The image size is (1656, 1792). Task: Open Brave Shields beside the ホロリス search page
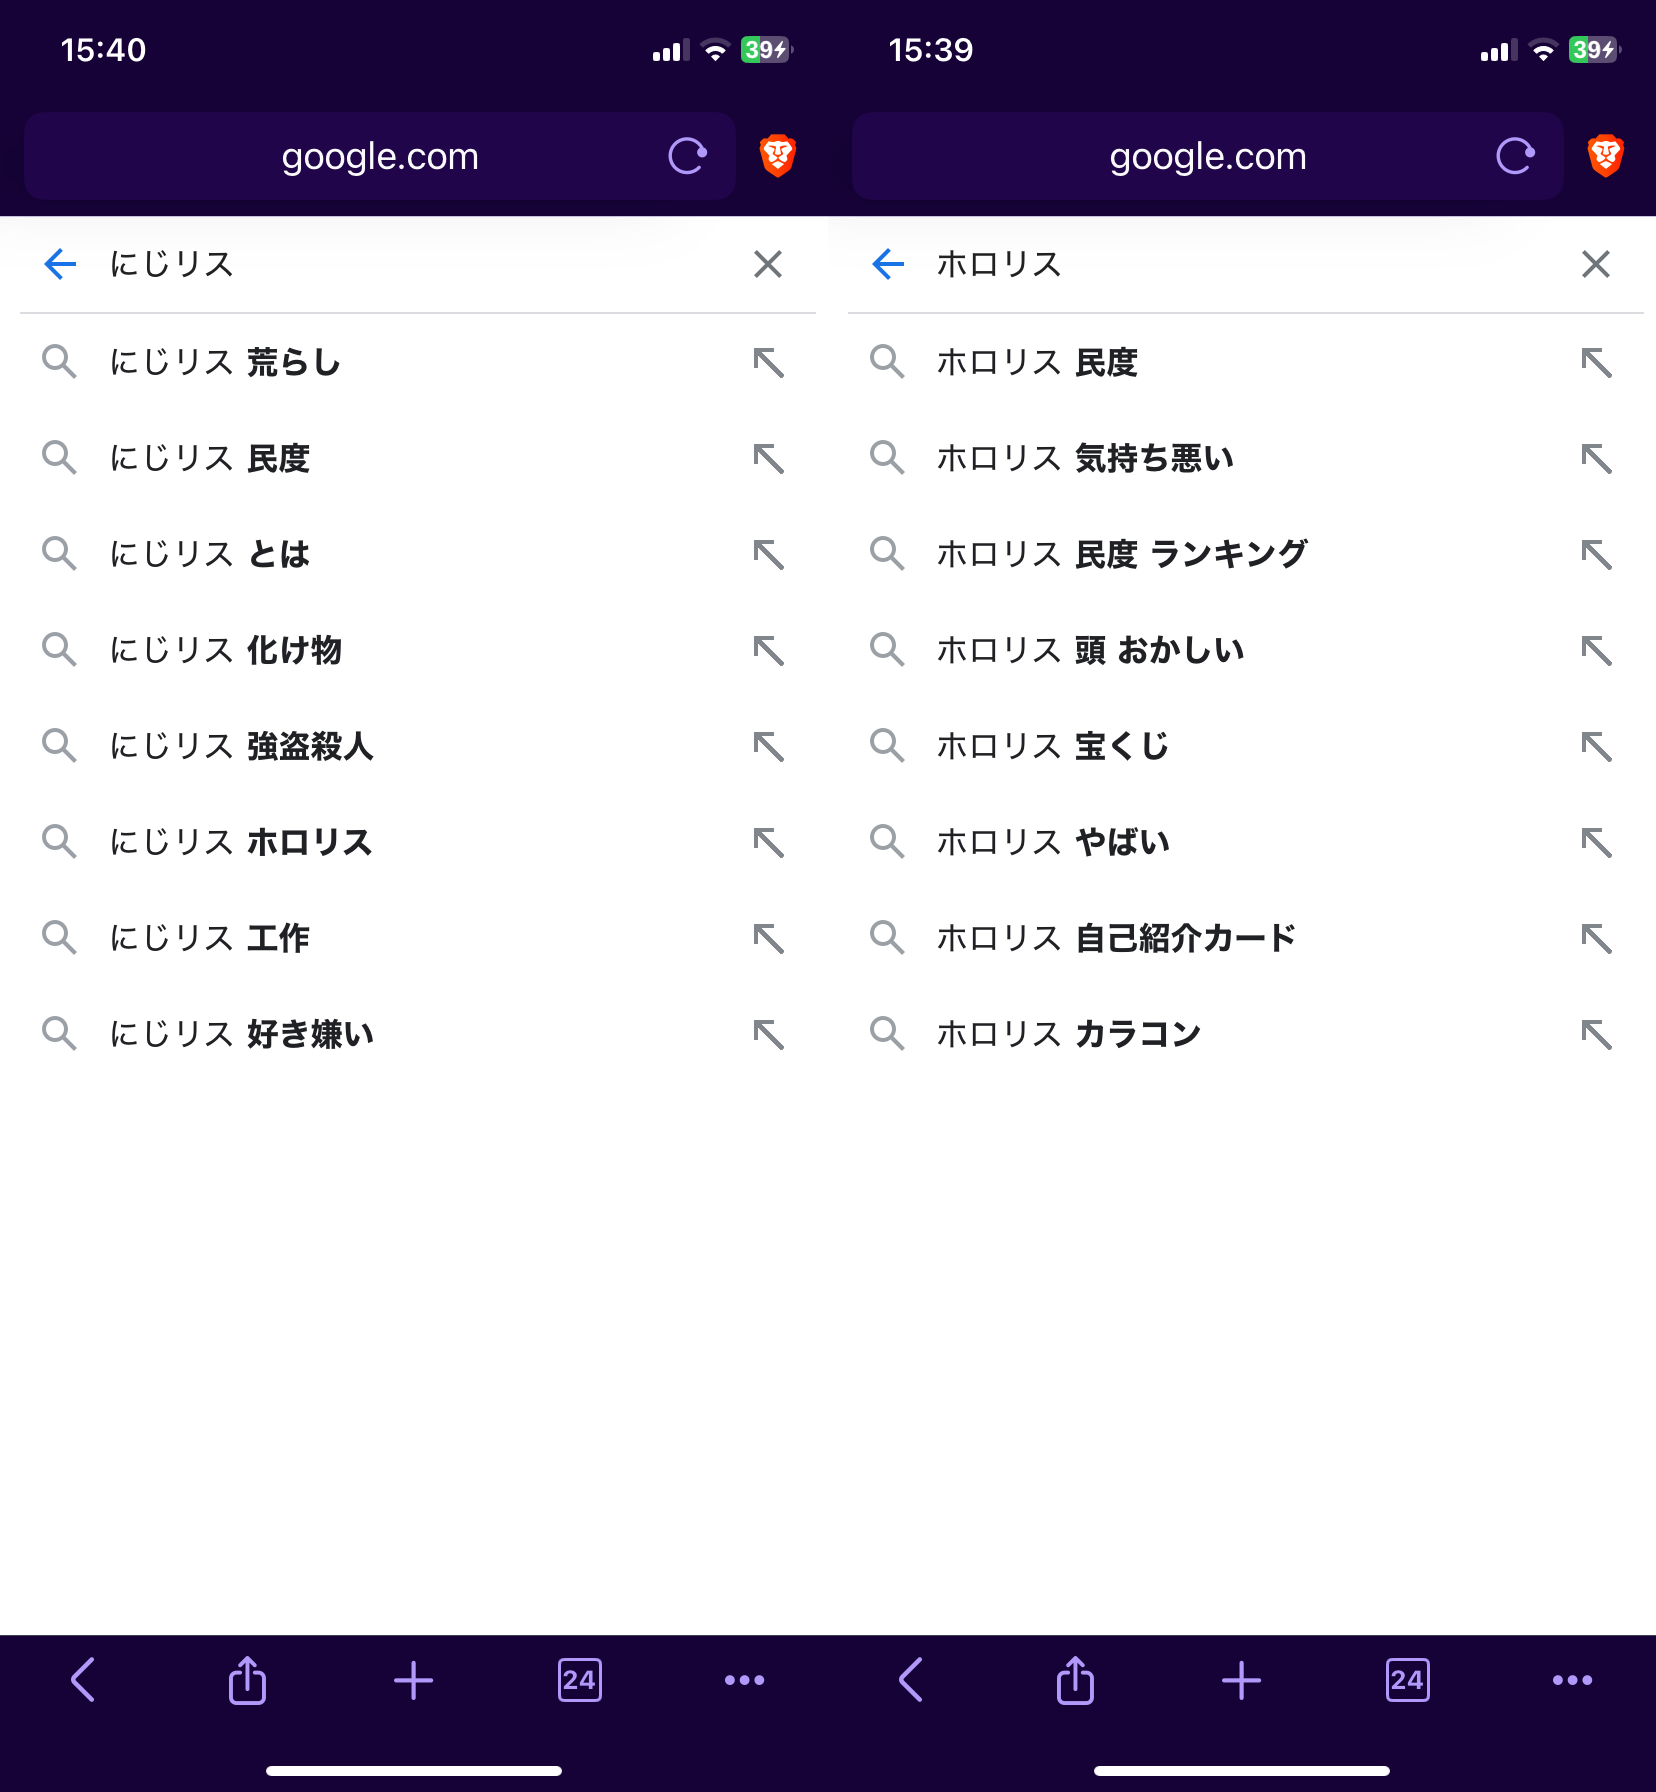1605,156
